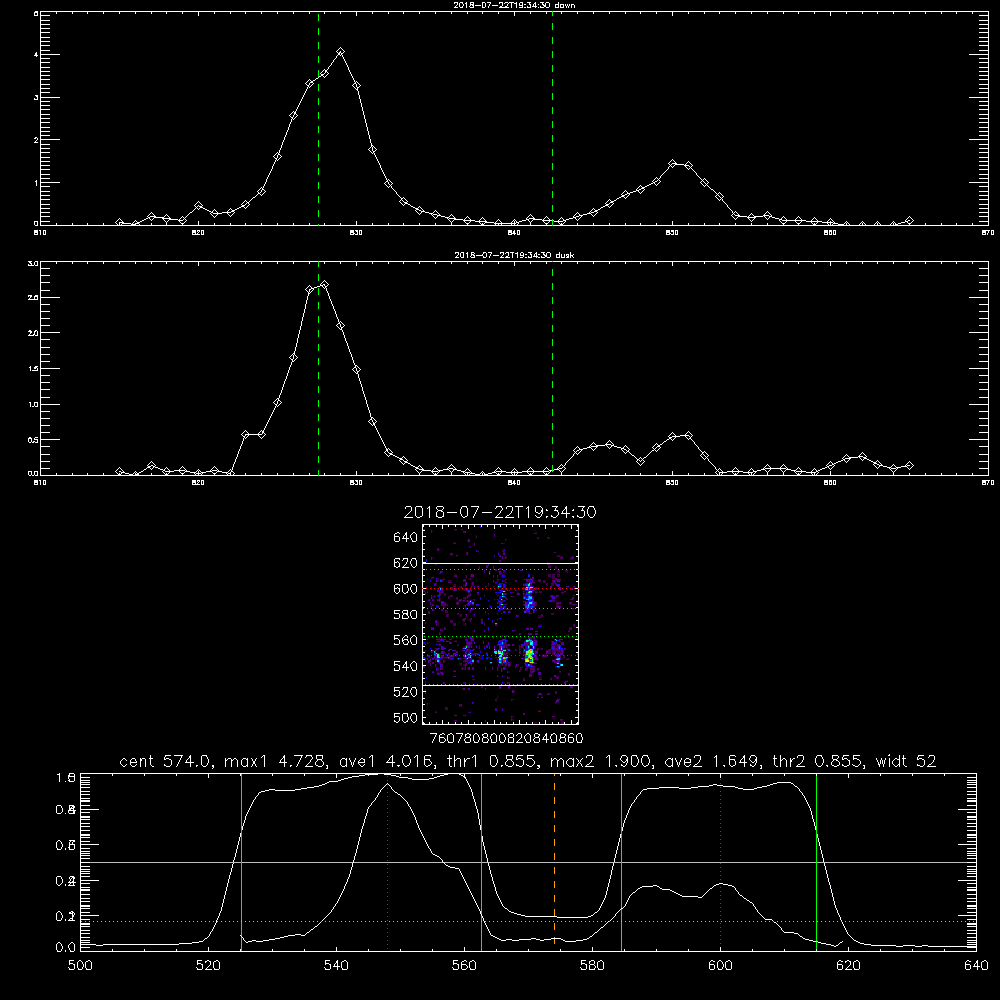This screenshot has width=1000, height=1000.
Task: Click the green vertical line at 525 in bottom plot
Action: pyautogui.click(x=241, y=861)
